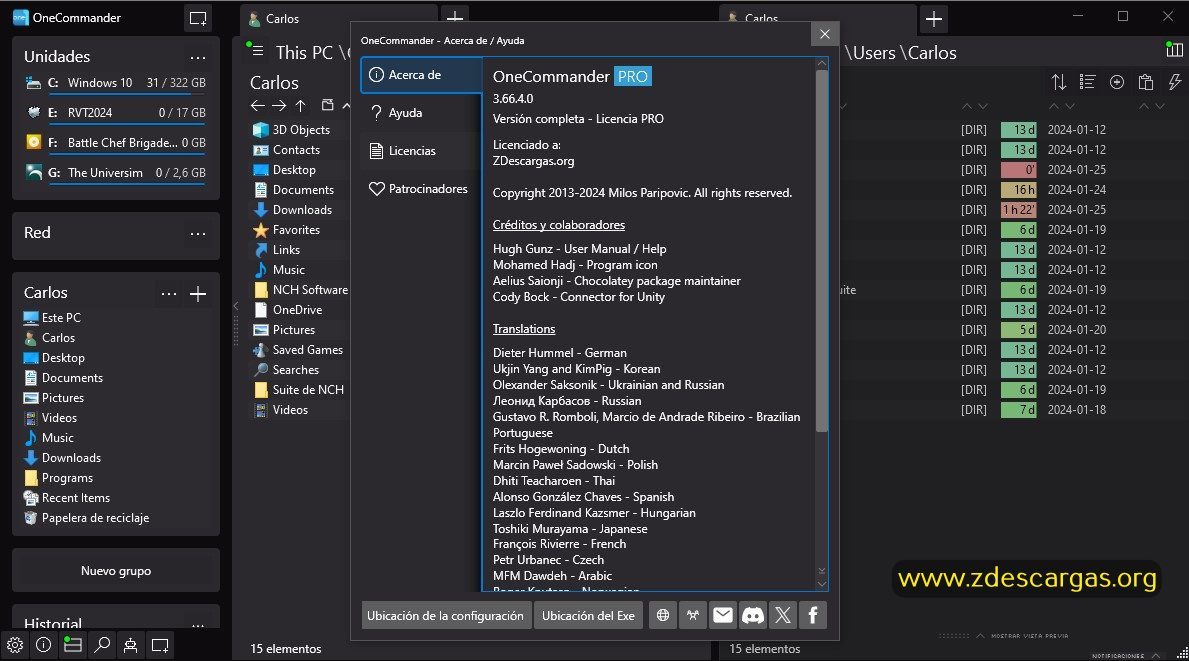The width and height of the screenshot is (1189, 661).
Task: Click sort arrows icon in right pane toolbar
Action: click(x=1059, y=82)
